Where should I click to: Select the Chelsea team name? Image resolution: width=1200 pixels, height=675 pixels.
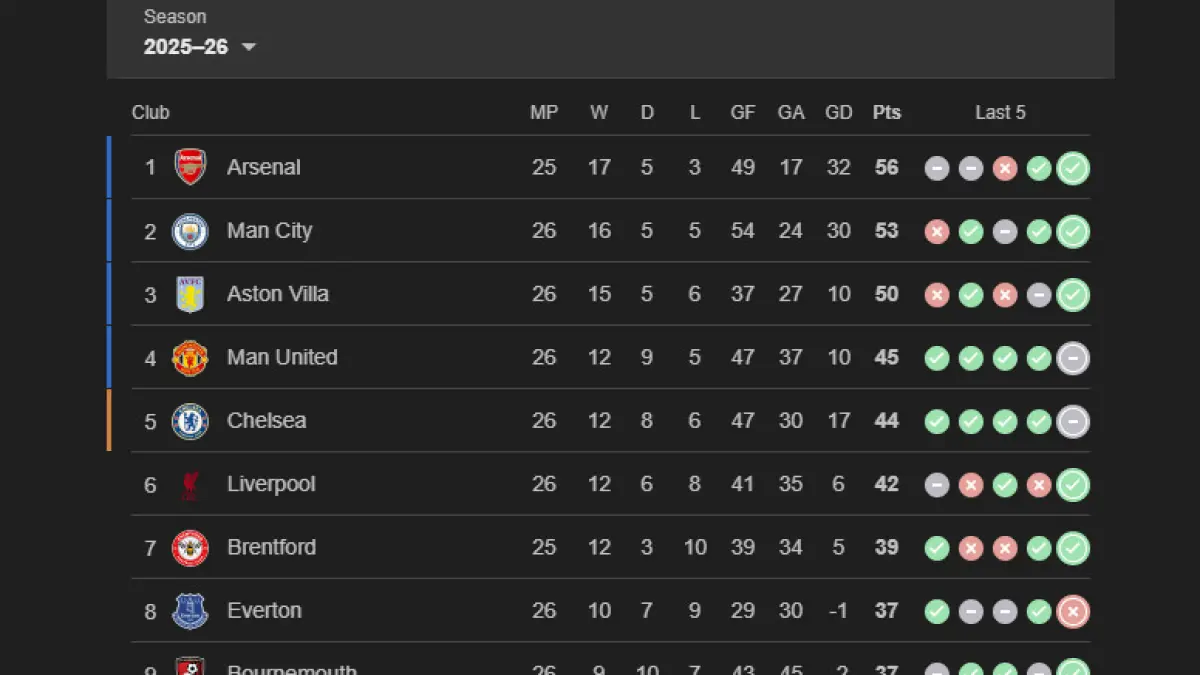pyautogui.click(x=267, y=421)
